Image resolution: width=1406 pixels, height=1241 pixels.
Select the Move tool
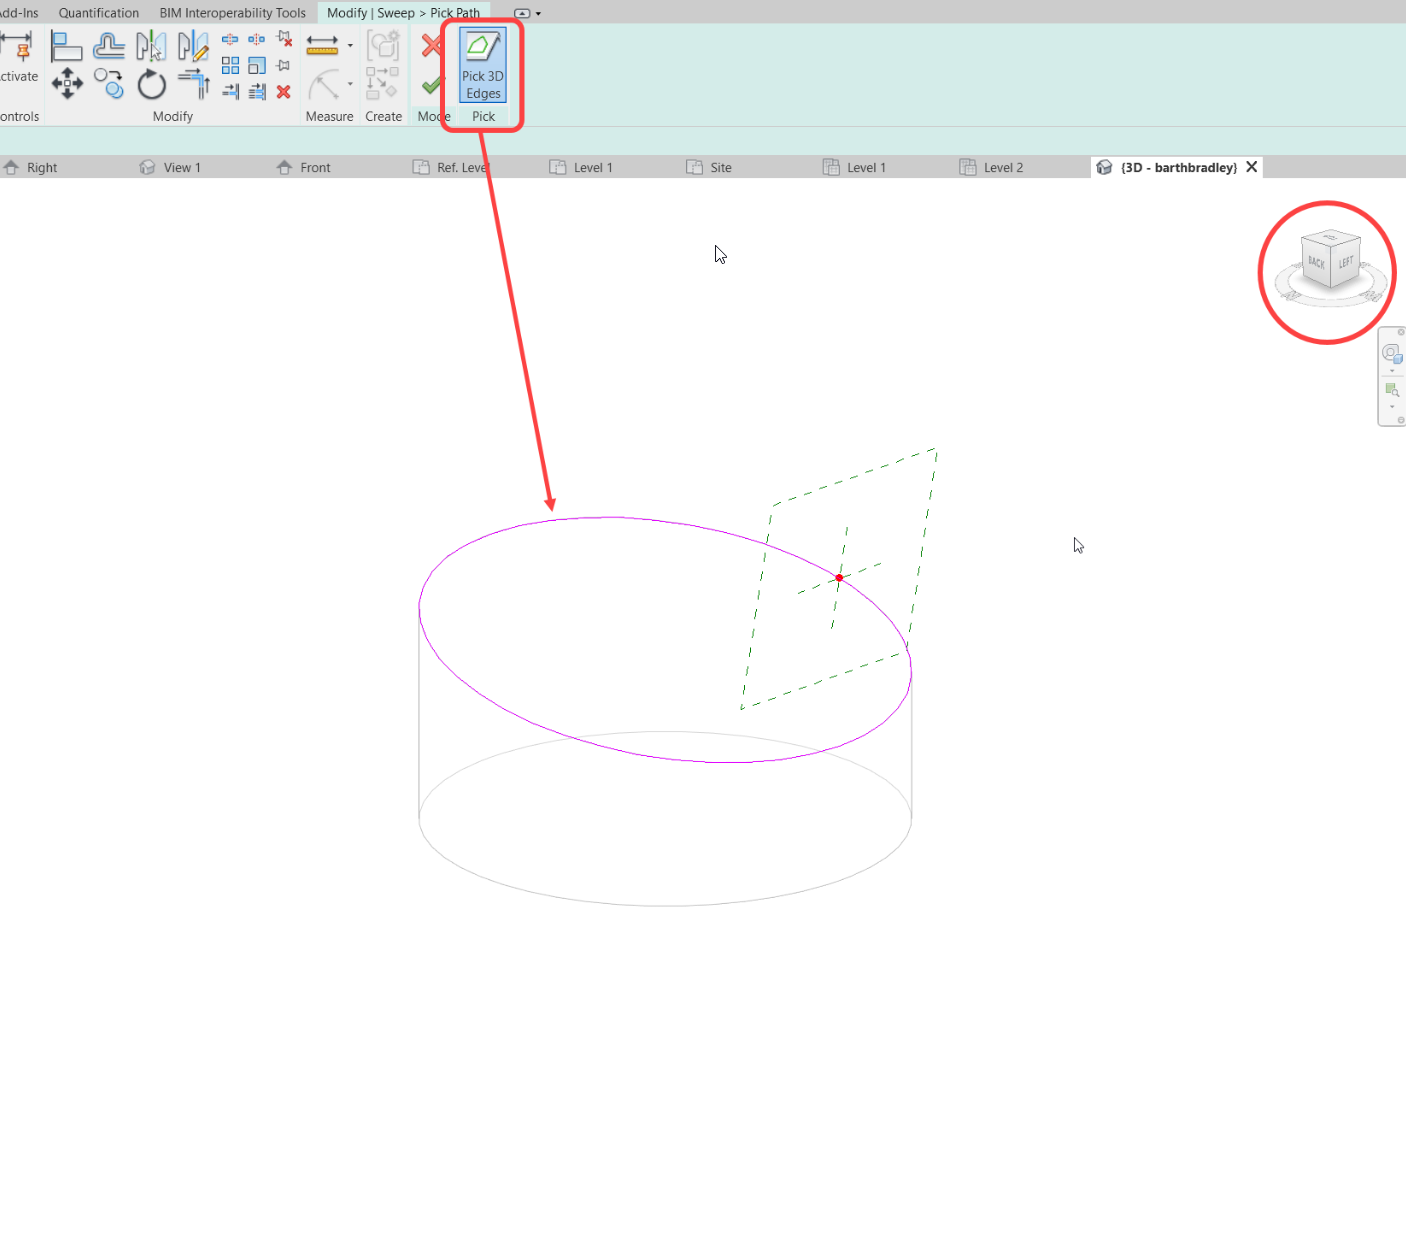pyautogui.click(x=67, y=84)
